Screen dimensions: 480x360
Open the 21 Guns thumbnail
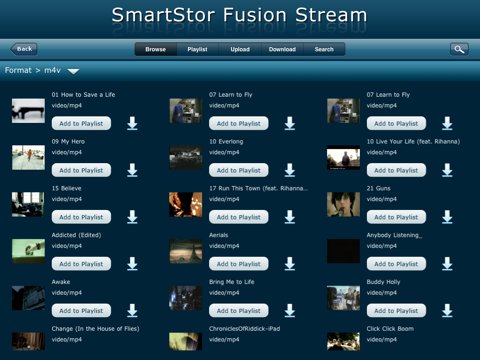343,204
